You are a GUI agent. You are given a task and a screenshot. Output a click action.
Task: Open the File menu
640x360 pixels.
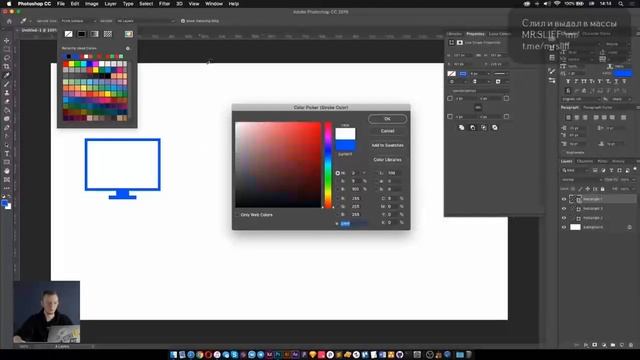(x=61, y=4)
